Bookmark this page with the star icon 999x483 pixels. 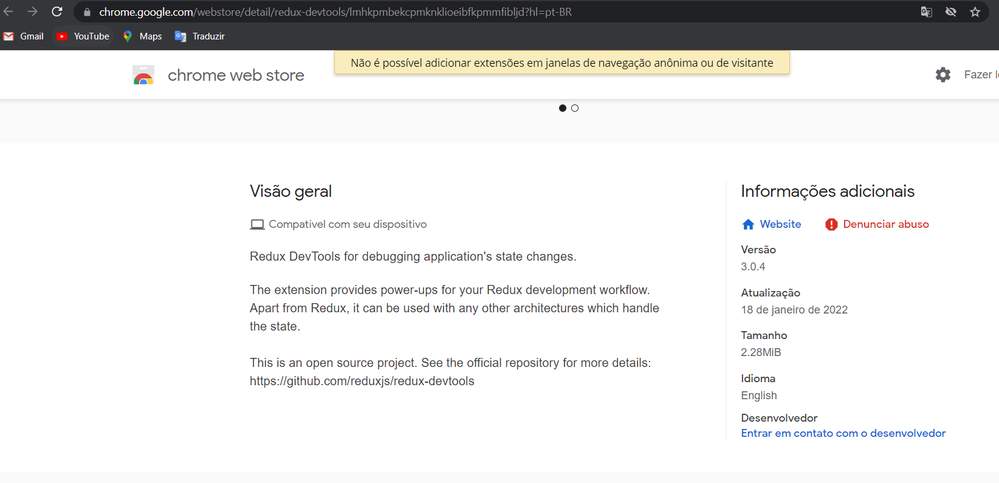click(x=975, y=11)
